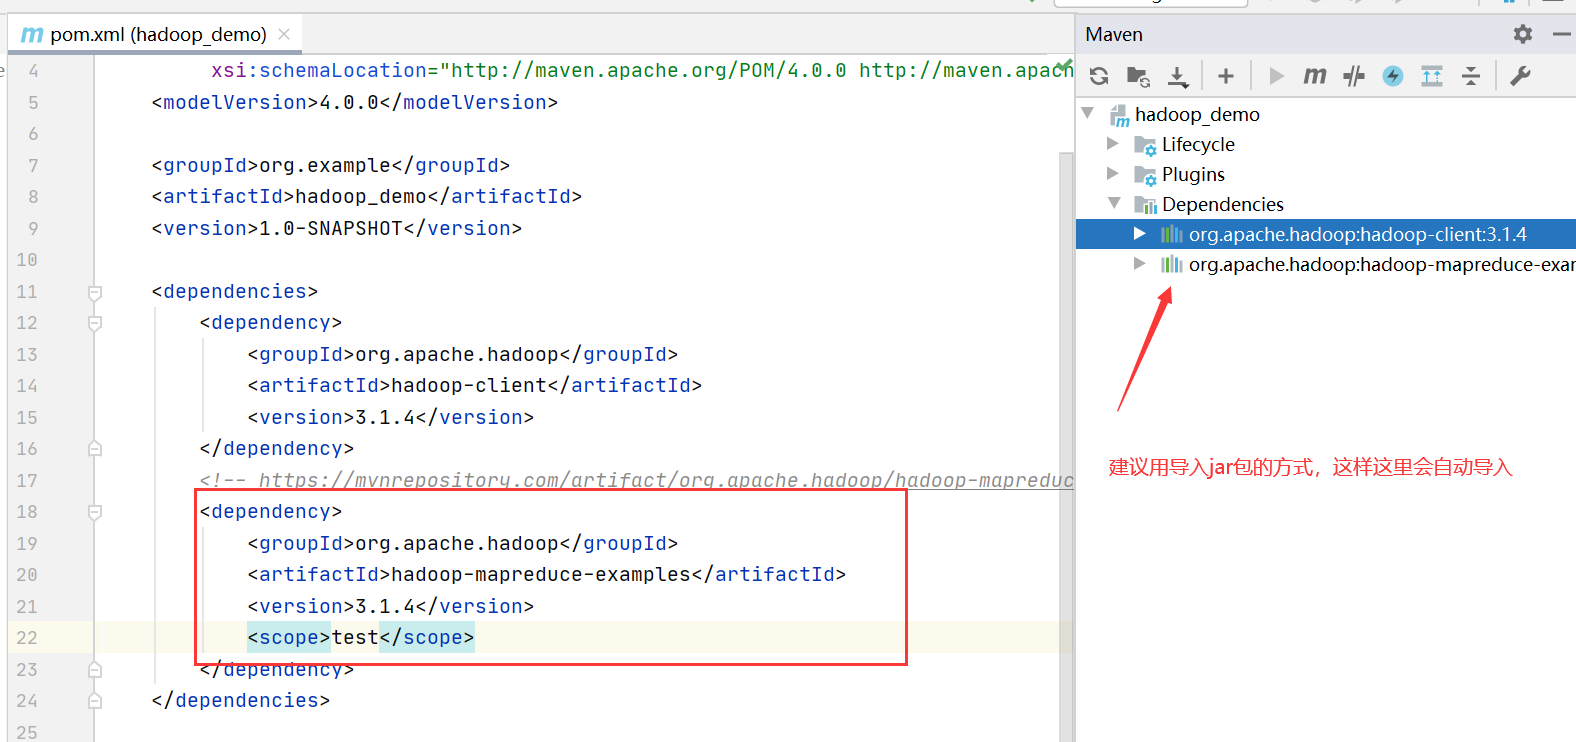Show dependencies diagram icon in Maven toolbar

click(x=1432, y=76)
